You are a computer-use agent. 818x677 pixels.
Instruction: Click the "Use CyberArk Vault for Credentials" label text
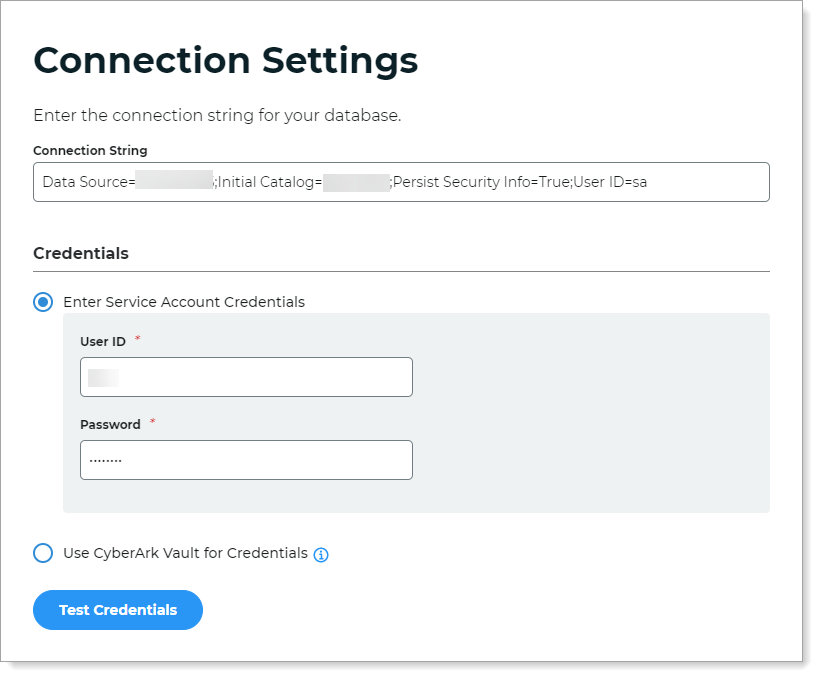click(185, 553)
